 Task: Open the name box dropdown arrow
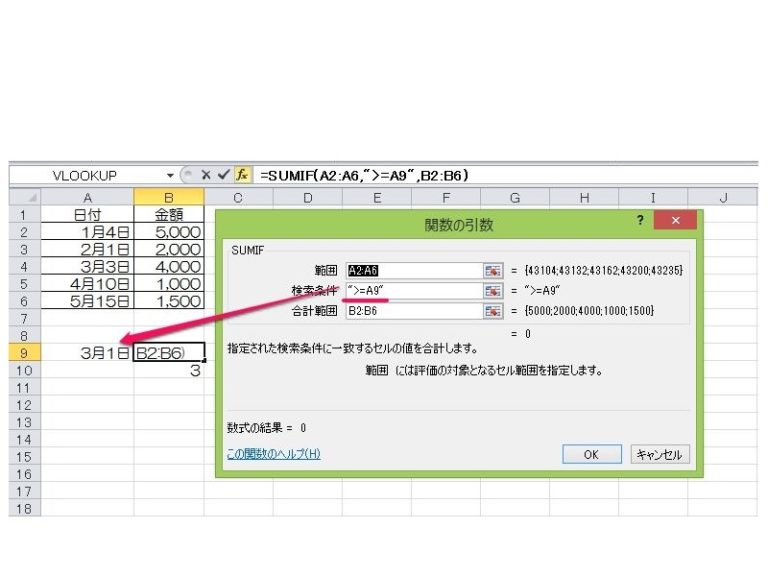[171, 174]
